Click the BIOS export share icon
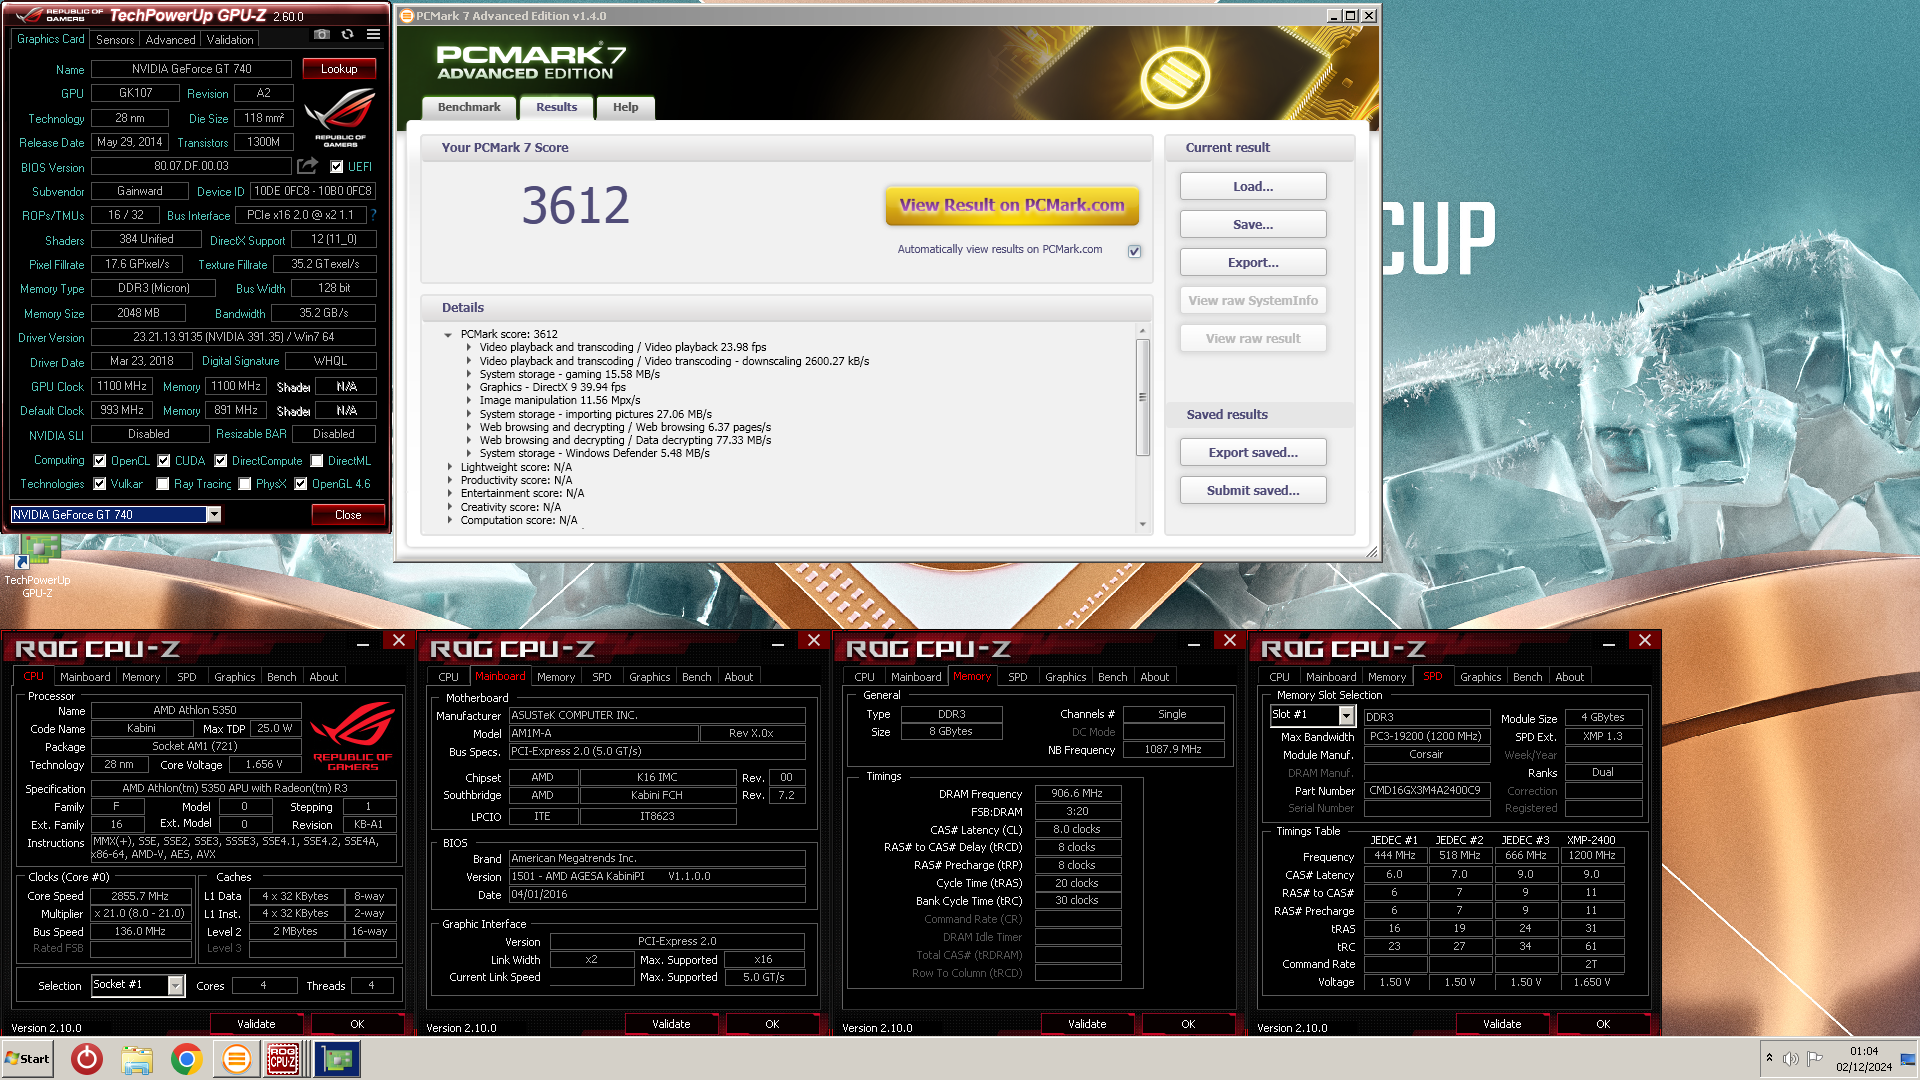Viewport: 1920px width, 1080px height. click(x=307, y=166)
